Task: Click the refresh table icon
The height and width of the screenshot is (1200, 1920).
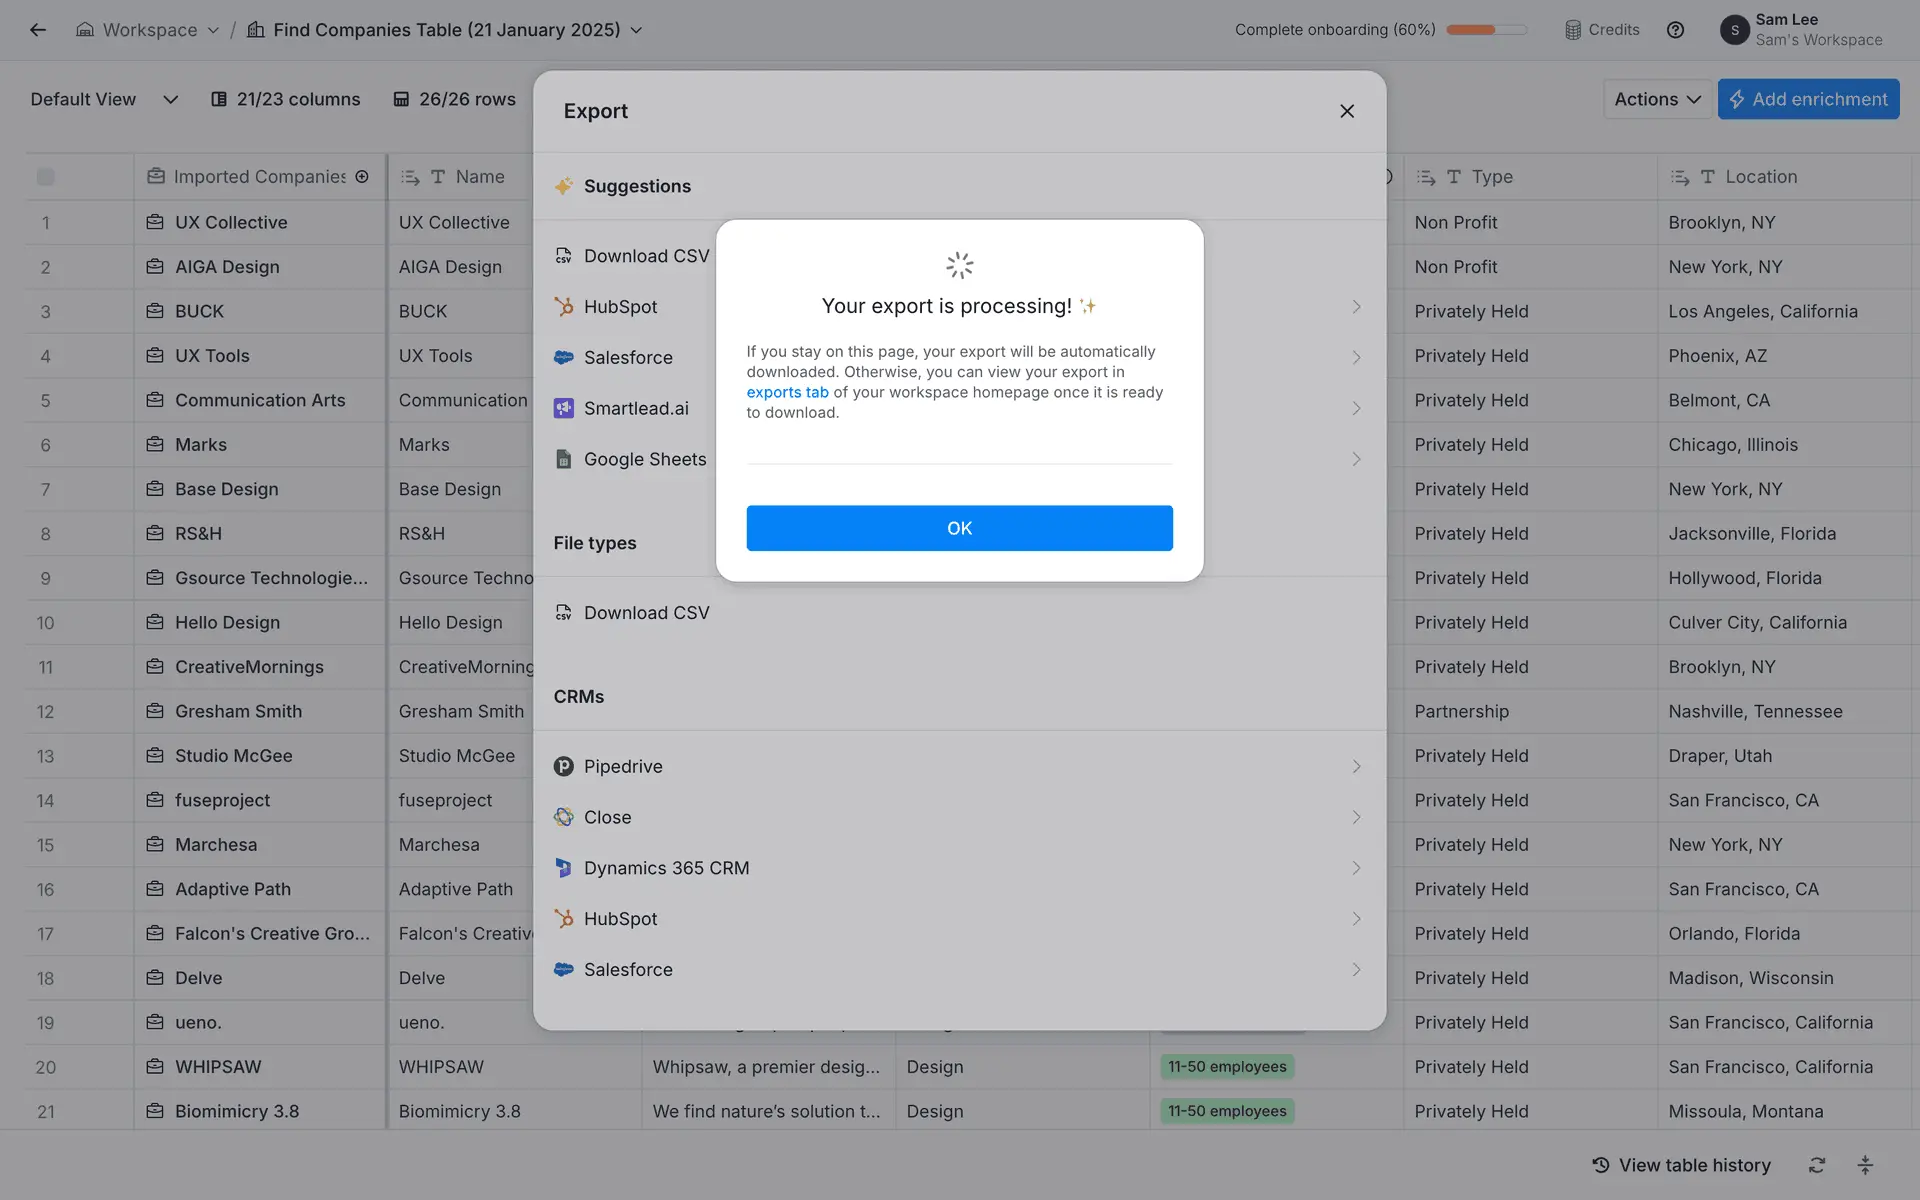Action: point(1817,1165)
